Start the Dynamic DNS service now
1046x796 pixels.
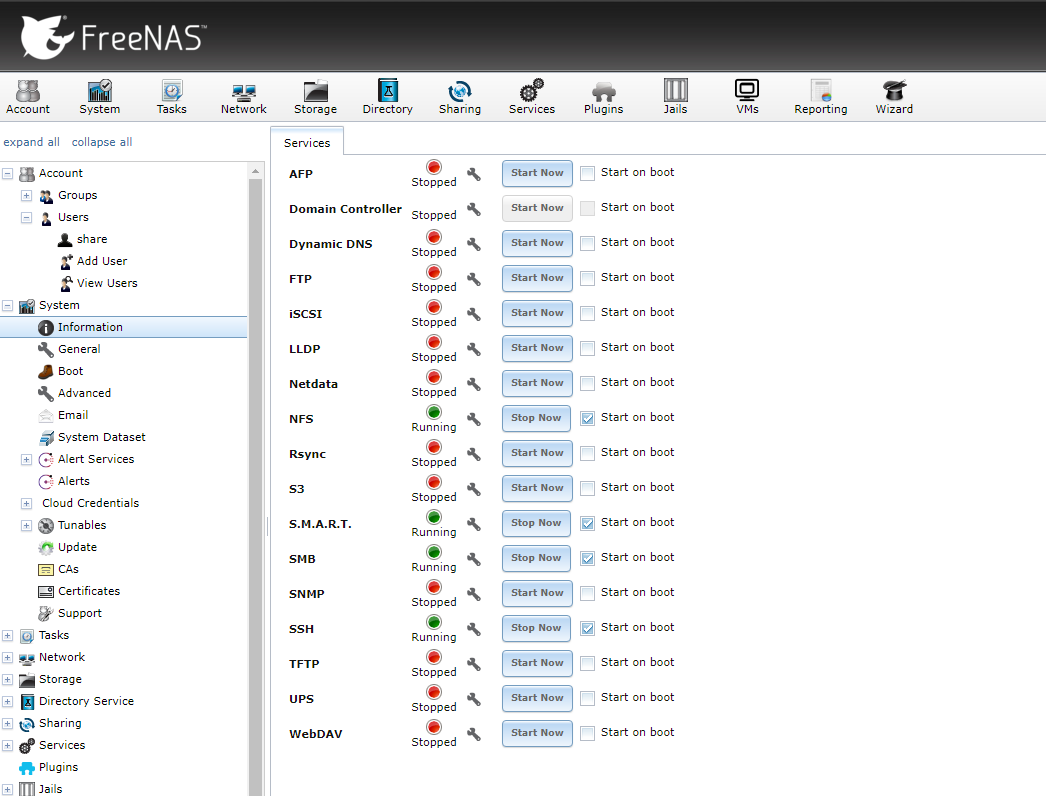[x=537, y=243]
